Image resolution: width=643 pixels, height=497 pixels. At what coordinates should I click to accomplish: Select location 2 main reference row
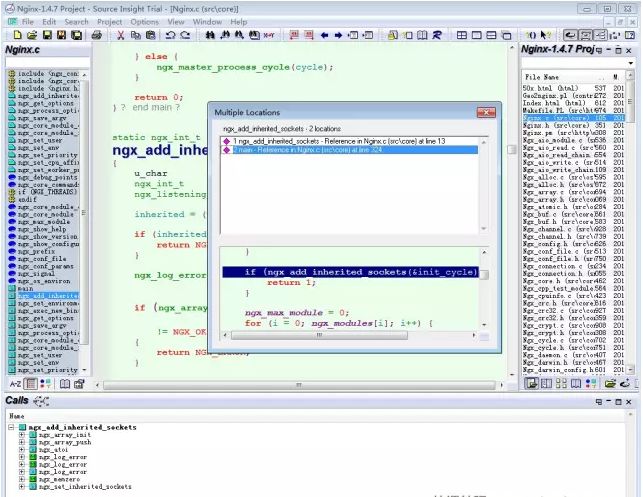[x=350, y=150]
